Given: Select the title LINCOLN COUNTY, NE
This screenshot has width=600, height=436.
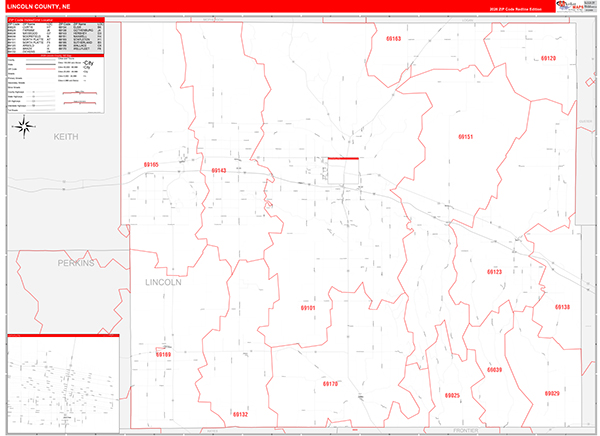Looking at the screenshot, I should [x=39, y=7].
